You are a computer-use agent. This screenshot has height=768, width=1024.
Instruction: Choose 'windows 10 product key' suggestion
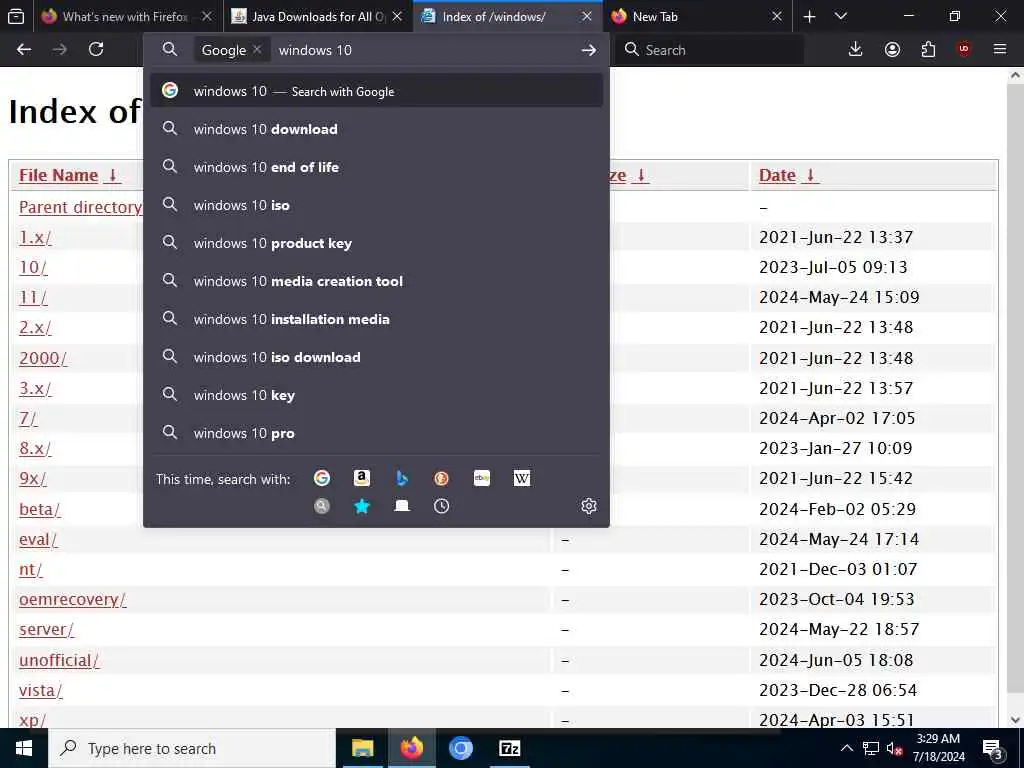376,243
